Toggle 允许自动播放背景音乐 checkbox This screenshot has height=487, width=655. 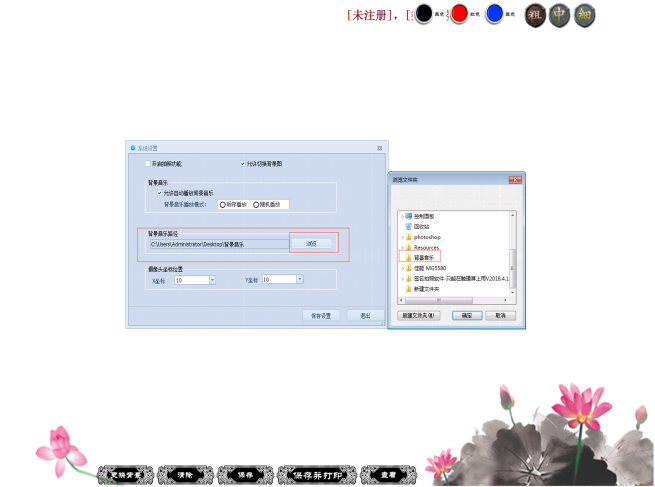pyautogui.click(x=158, y=192)
